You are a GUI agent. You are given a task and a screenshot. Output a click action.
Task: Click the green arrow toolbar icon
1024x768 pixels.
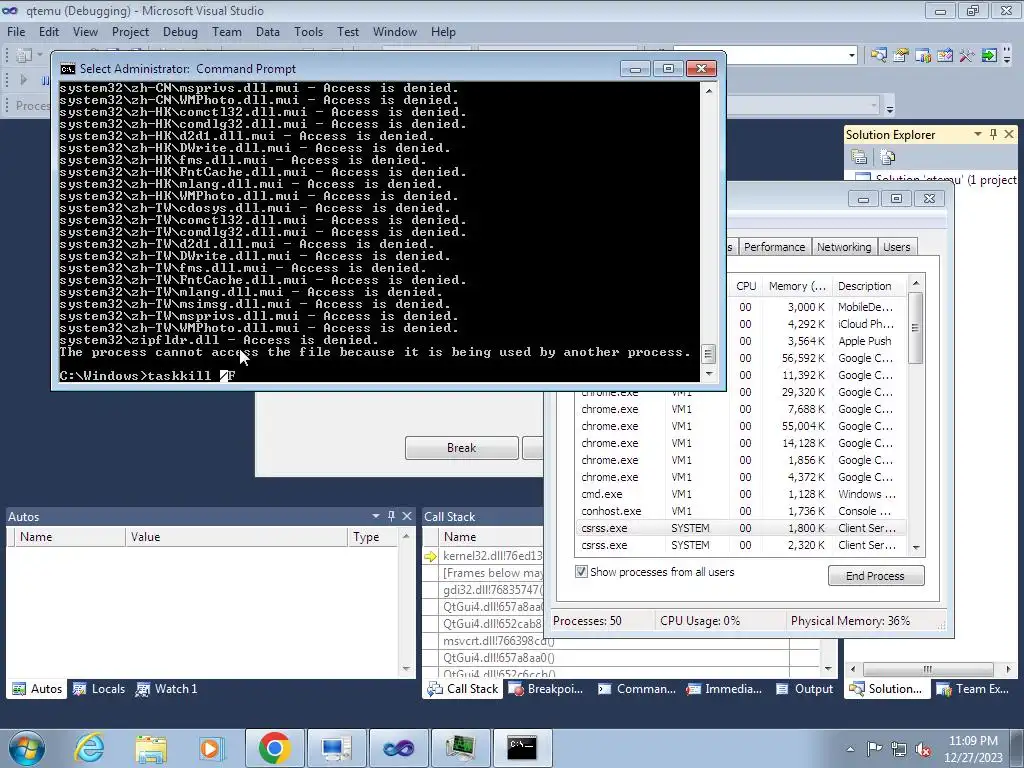click(989, 56)
